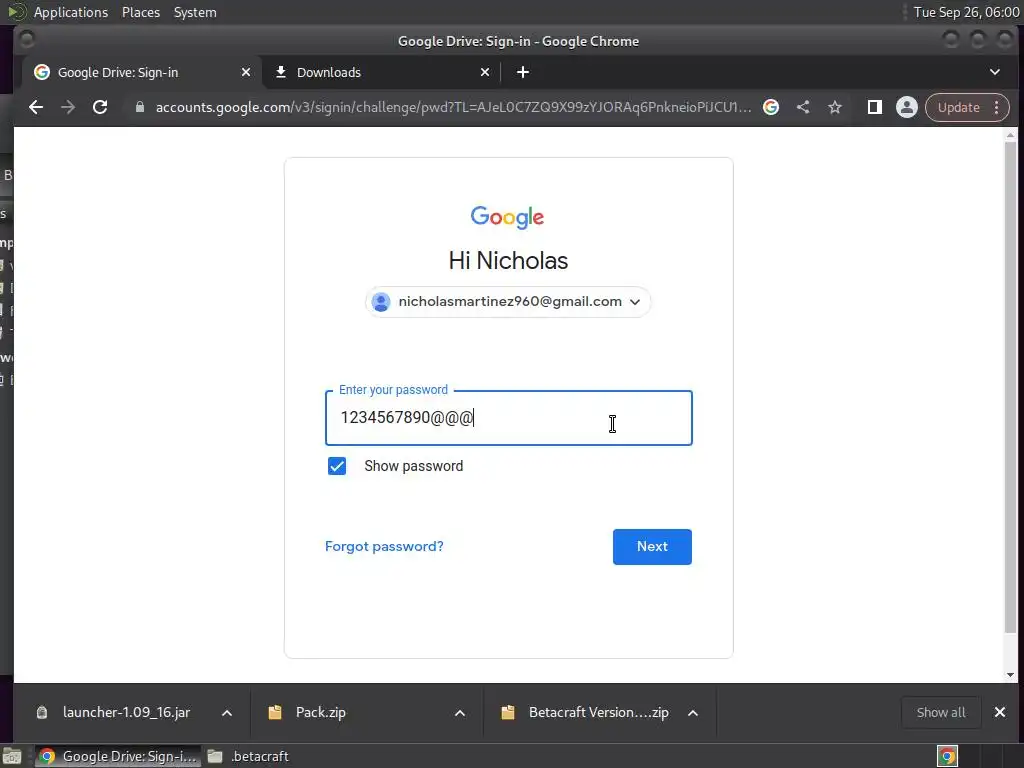1024x768 pixels.
Task: Open Chrome three-dot menu
Action: coord(997,107)
